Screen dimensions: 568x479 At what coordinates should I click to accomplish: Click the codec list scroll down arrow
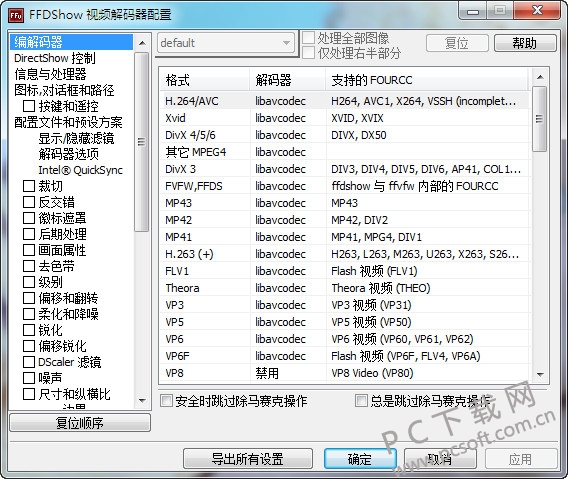pyautogui.click(x=540, y=374)
